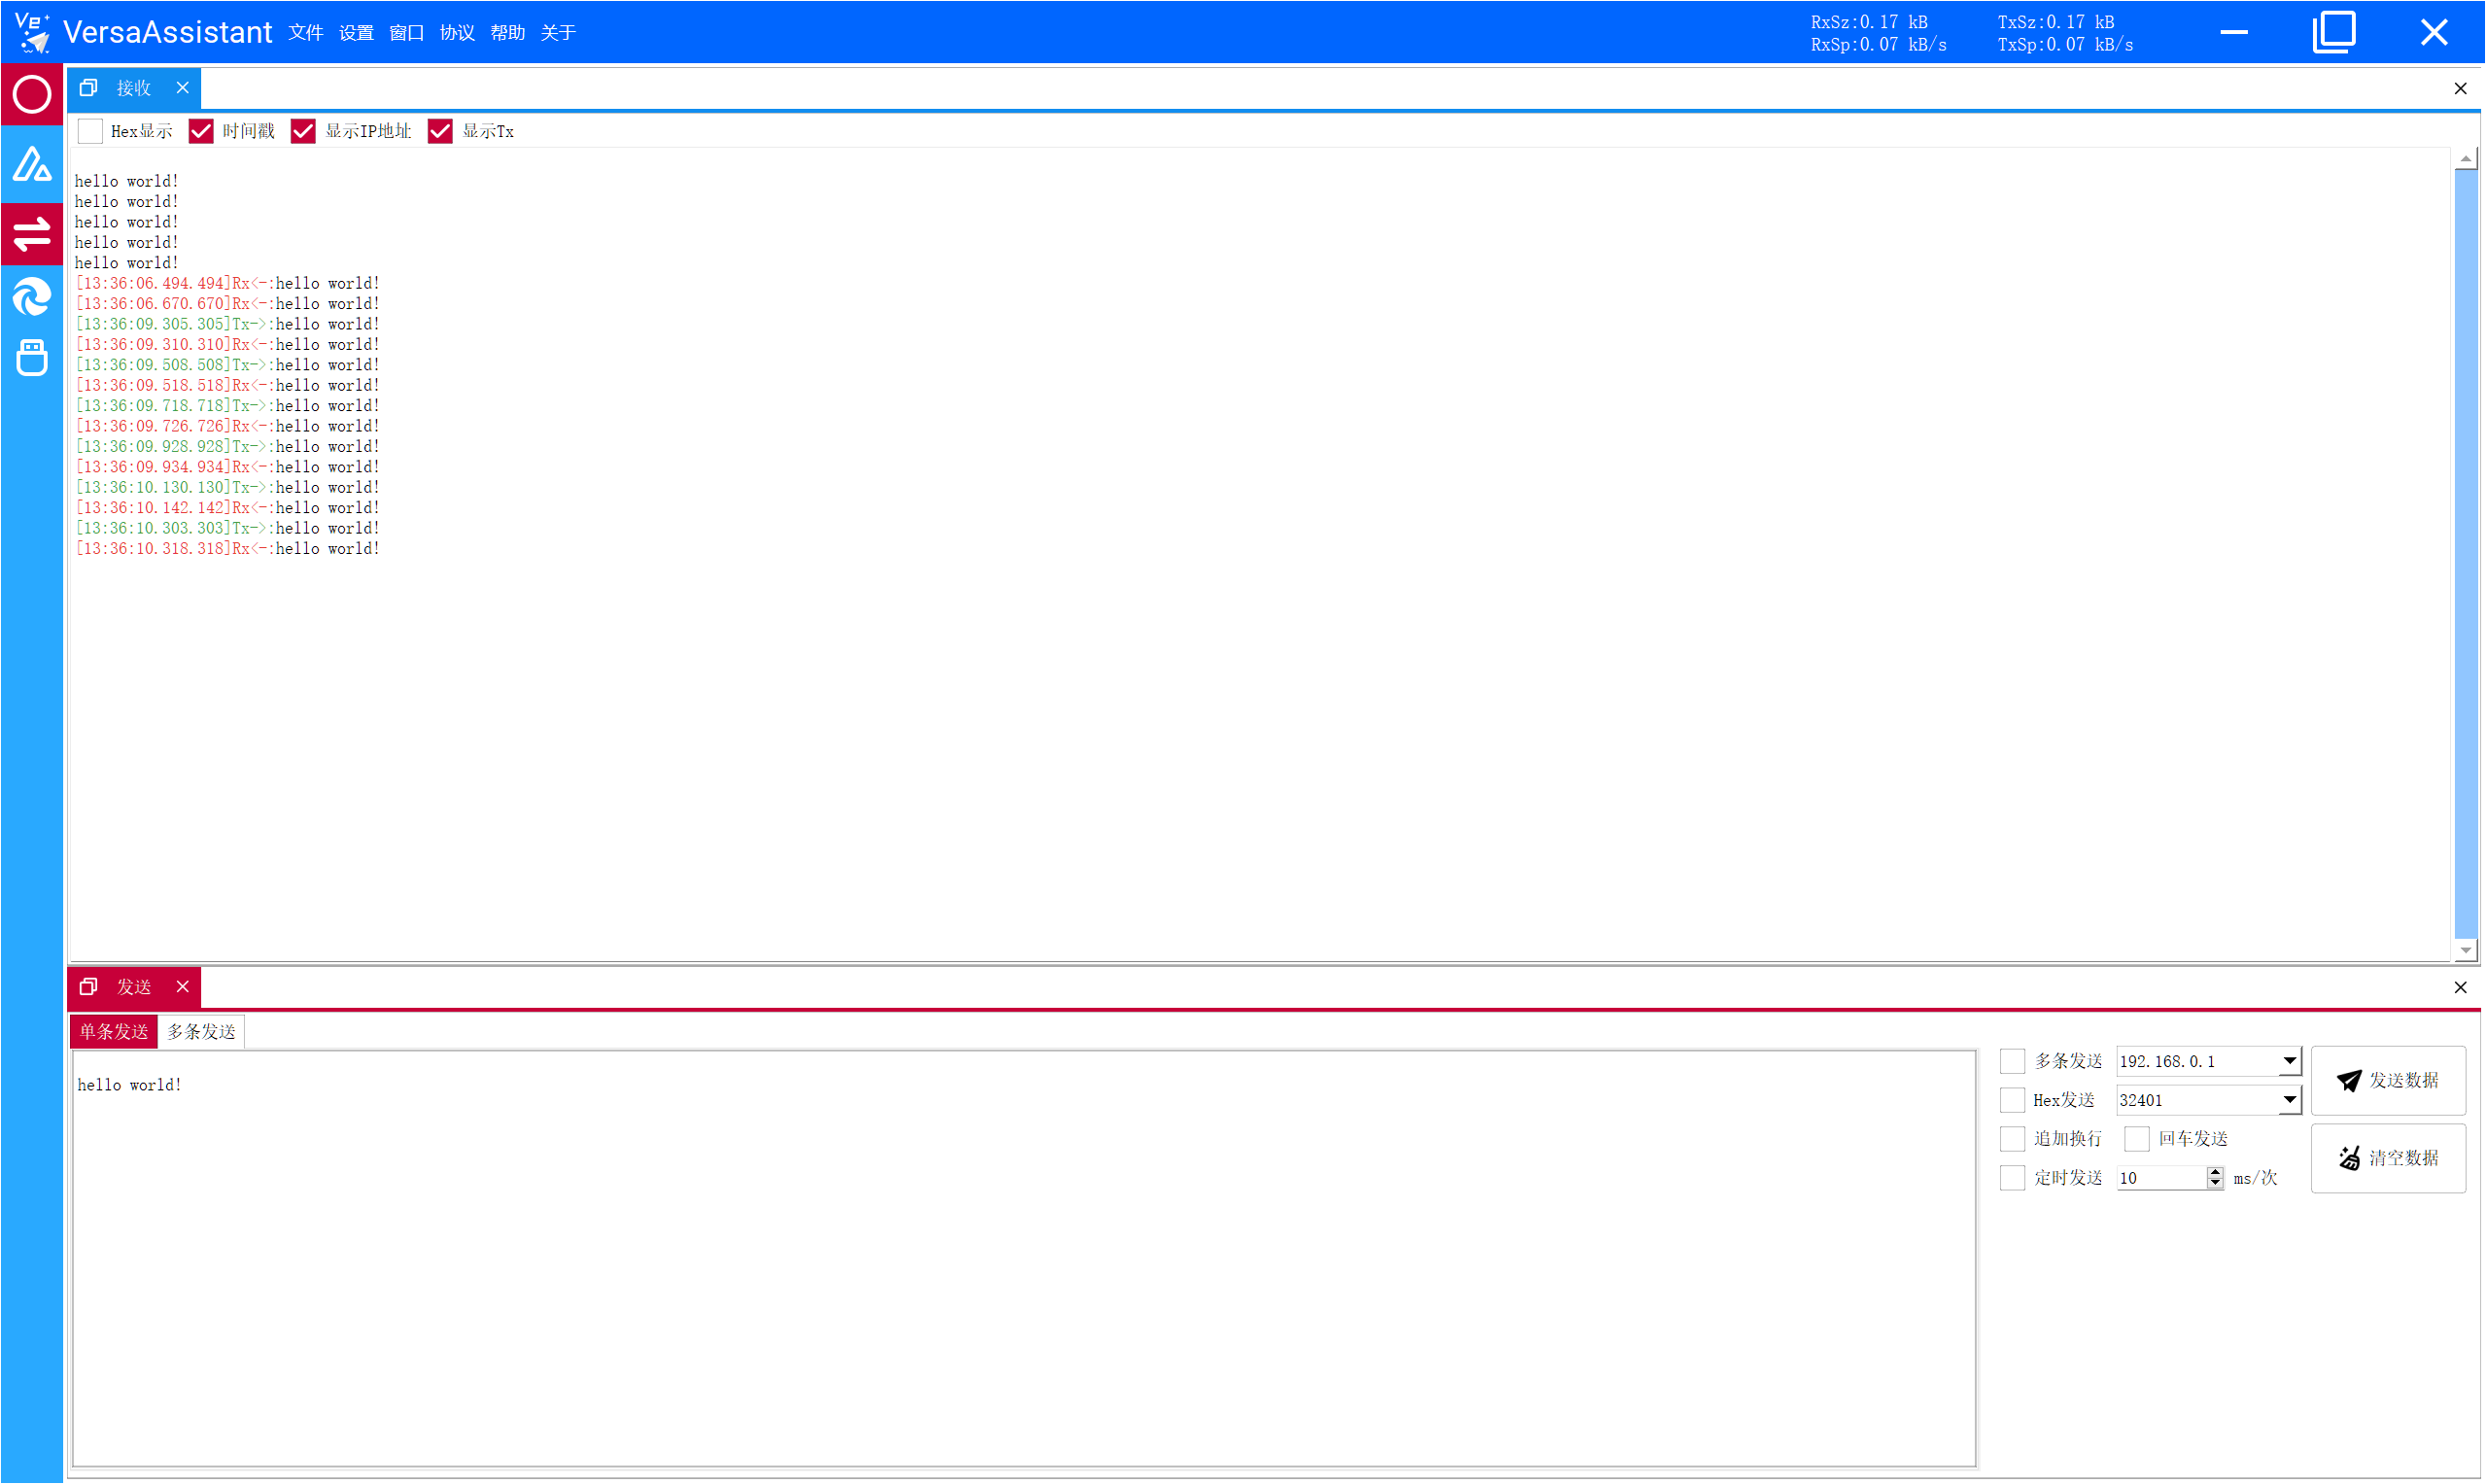Click the receive log scrollbar up arrow
This screenshot has width=2486, height=1484.
coord(2467,159)
